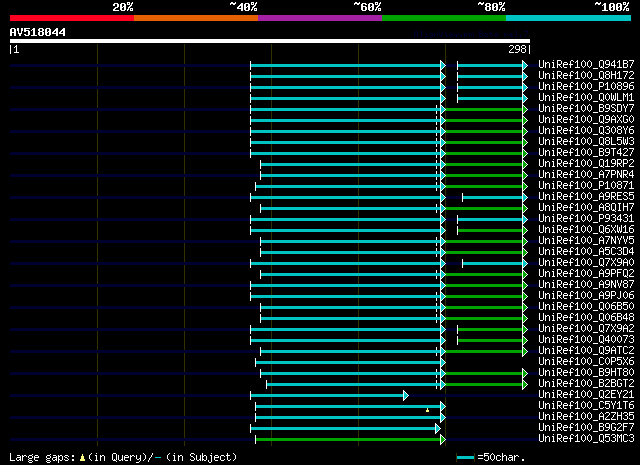Click UniRef100_Q7X9A0 label
The height and width of the screenshot is (465, 640).
pyautogui.click(x=586, y=263)
